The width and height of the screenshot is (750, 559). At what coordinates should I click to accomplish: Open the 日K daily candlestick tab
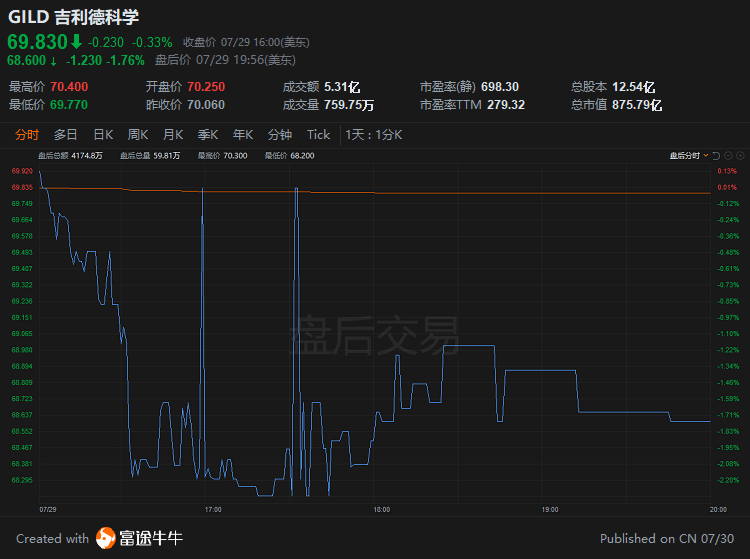[103, 135]
